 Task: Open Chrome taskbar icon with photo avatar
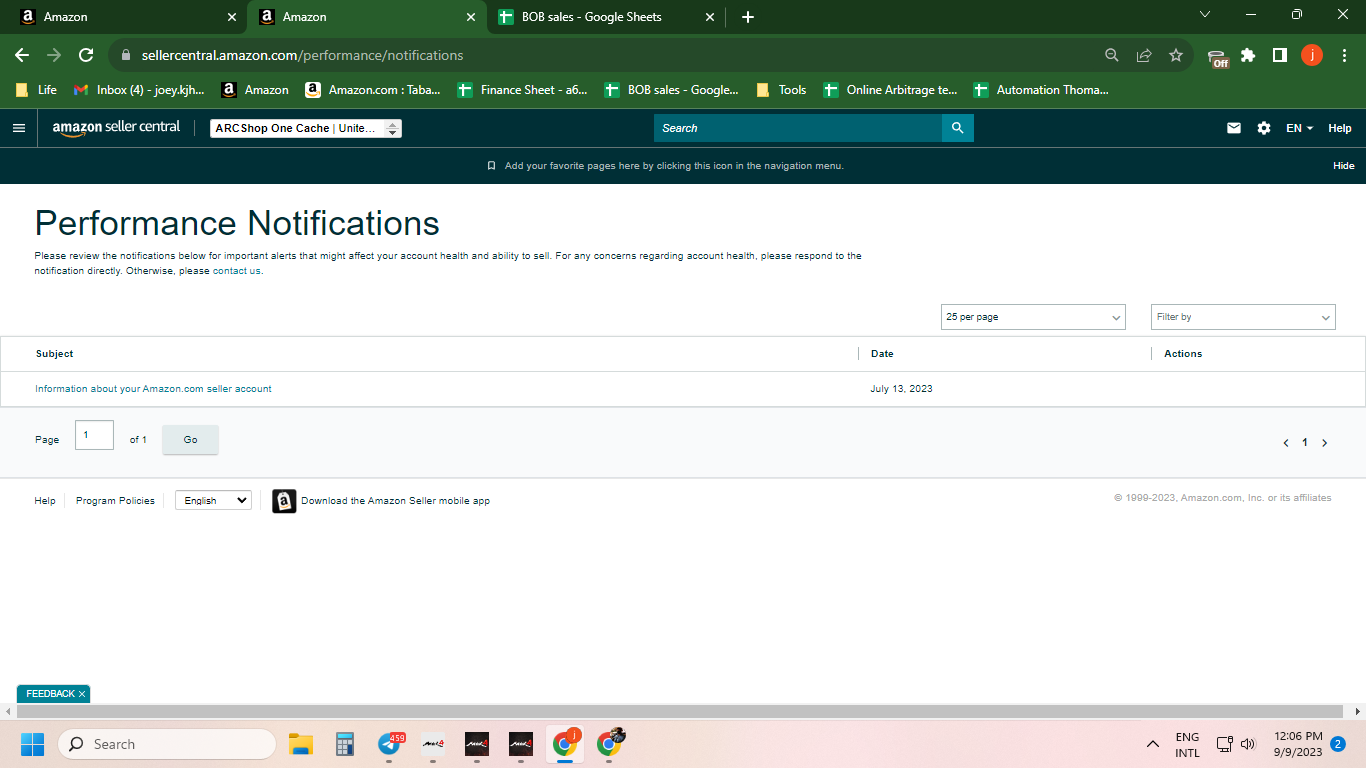(609, 743)
